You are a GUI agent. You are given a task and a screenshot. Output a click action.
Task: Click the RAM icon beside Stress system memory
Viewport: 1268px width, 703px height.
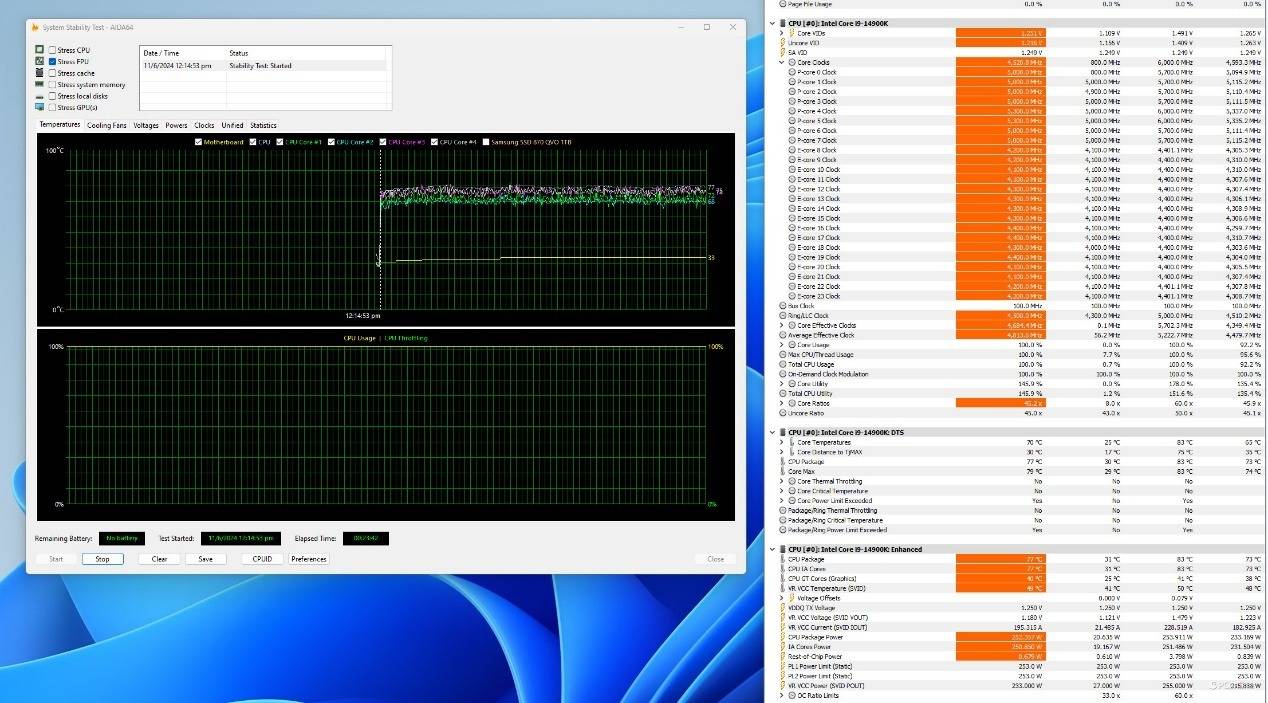[40, 85]
